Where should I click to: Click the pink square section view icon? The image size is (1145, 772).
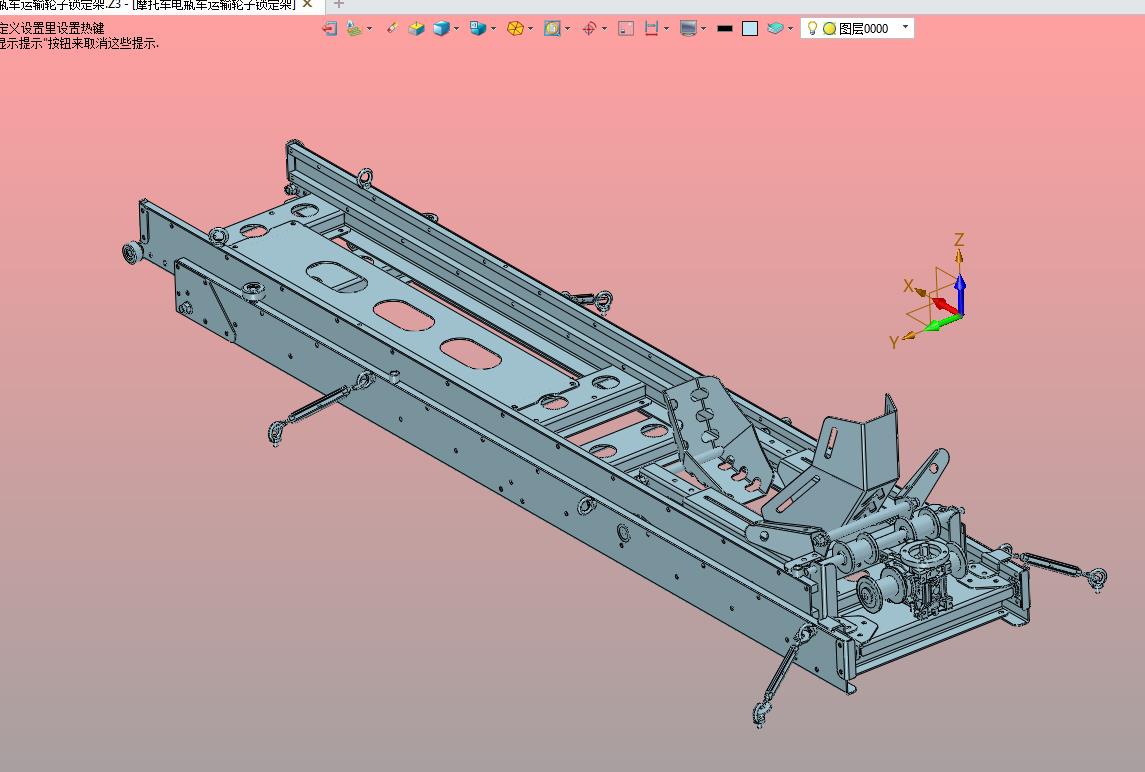(x=626, y=28)
